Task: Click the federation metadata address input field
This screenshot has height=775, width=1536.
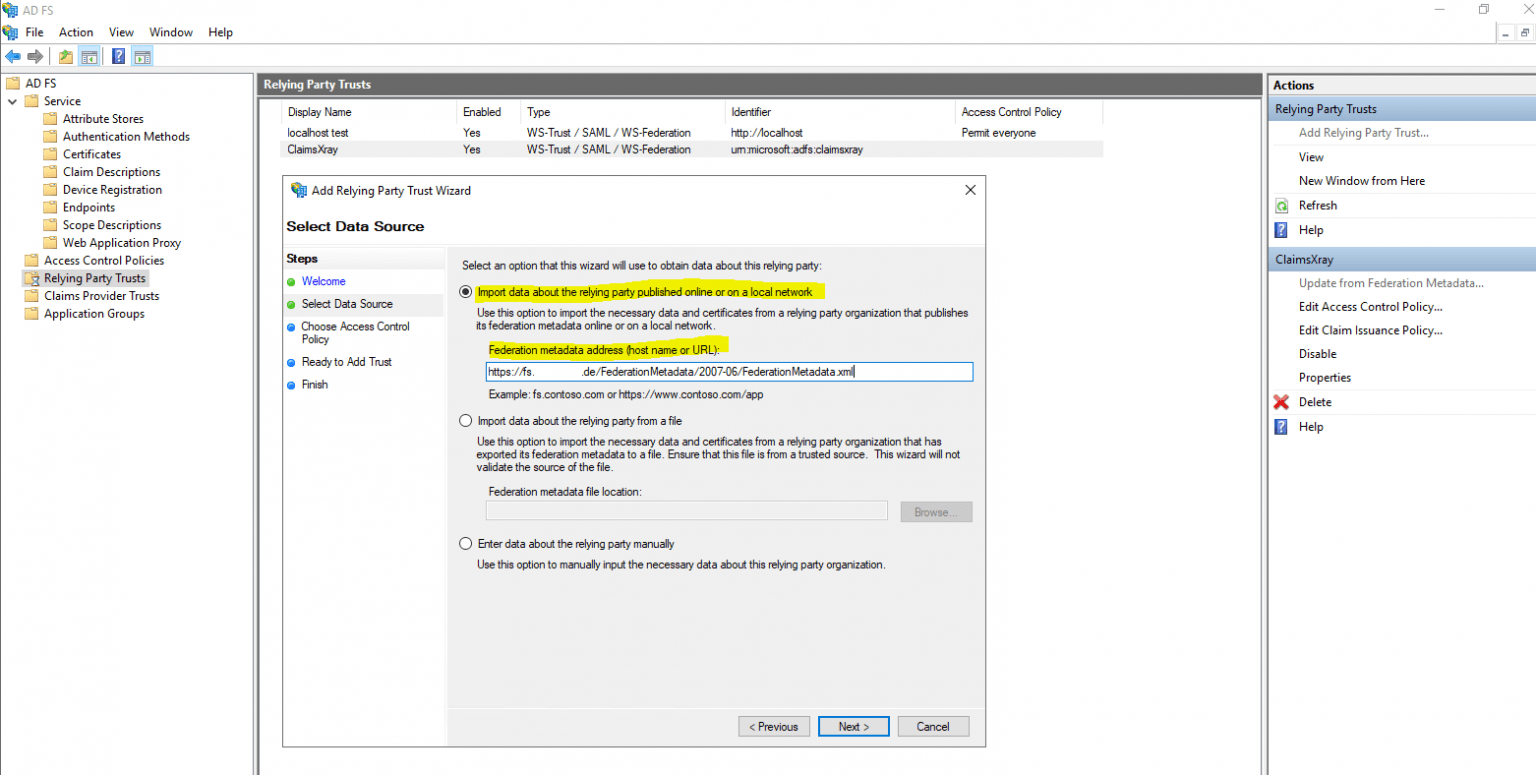Action: point(729,371)
